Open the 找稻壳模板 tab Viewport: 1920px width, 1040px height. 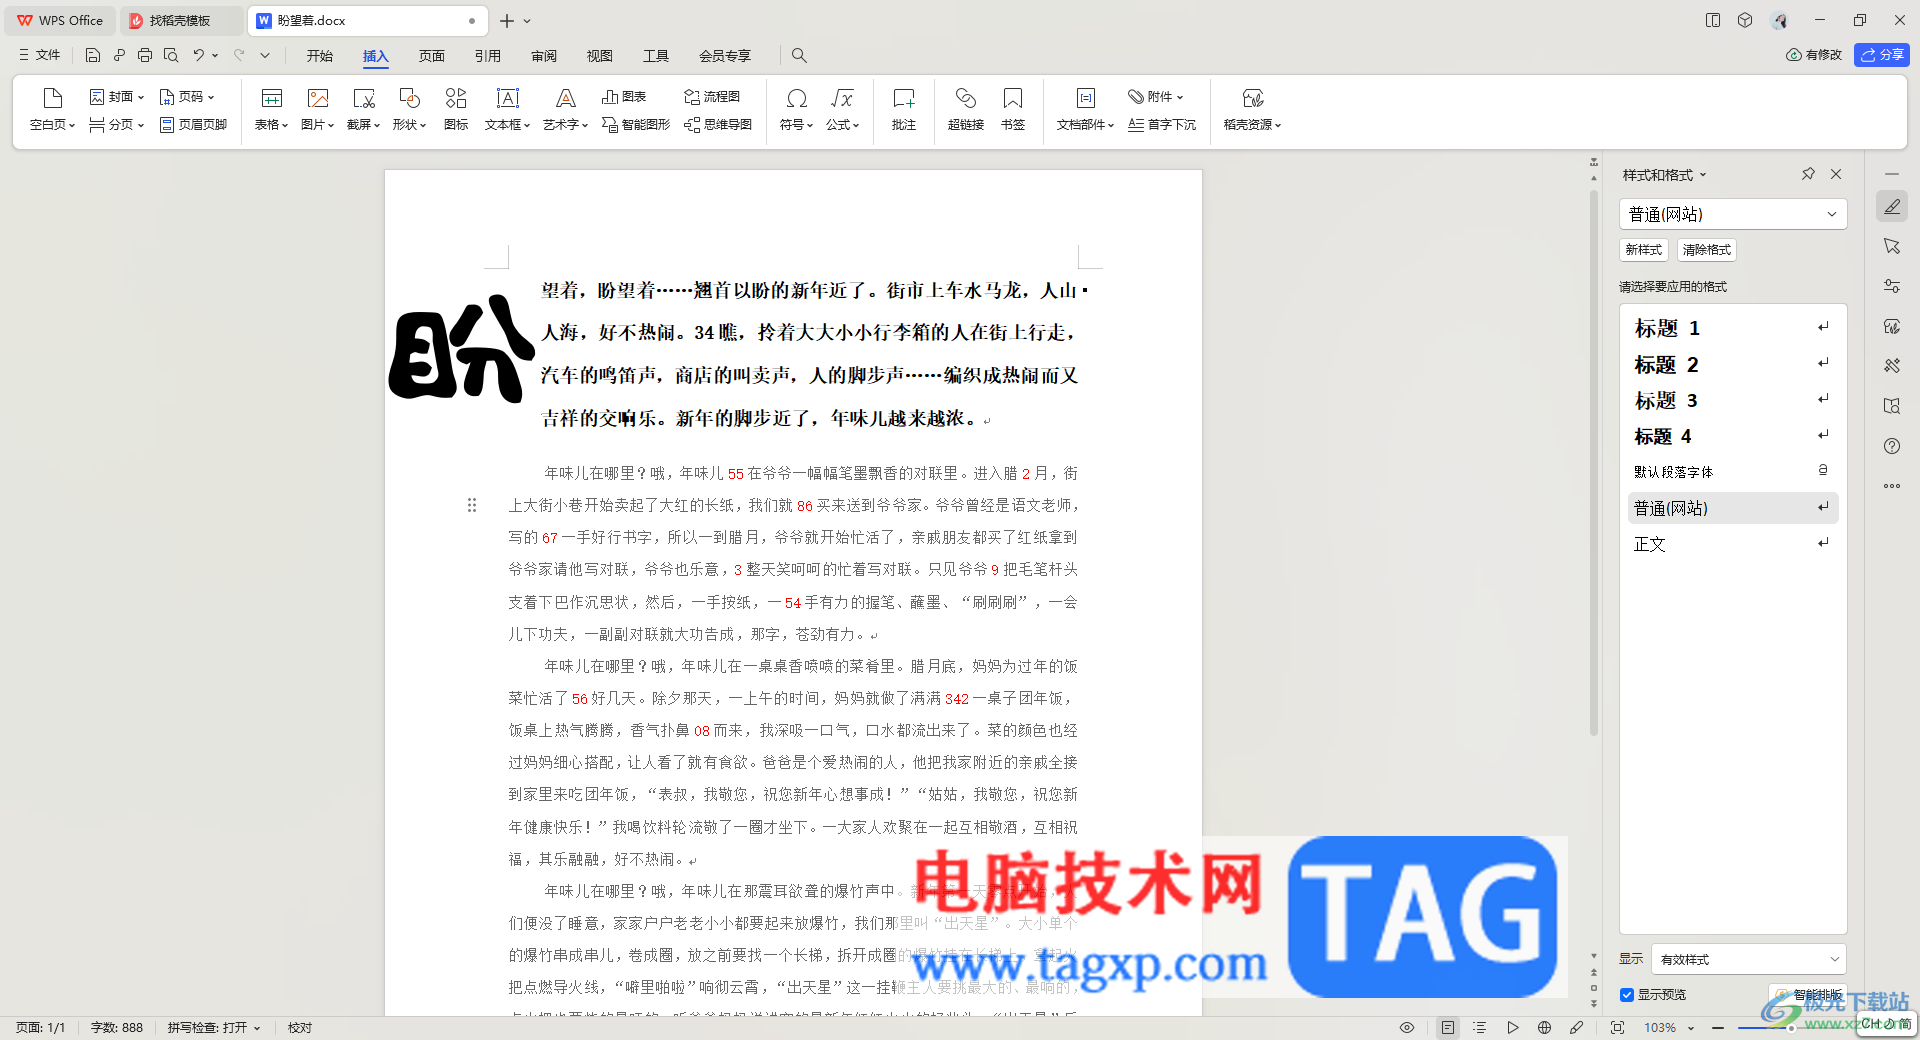click(180, 20)
